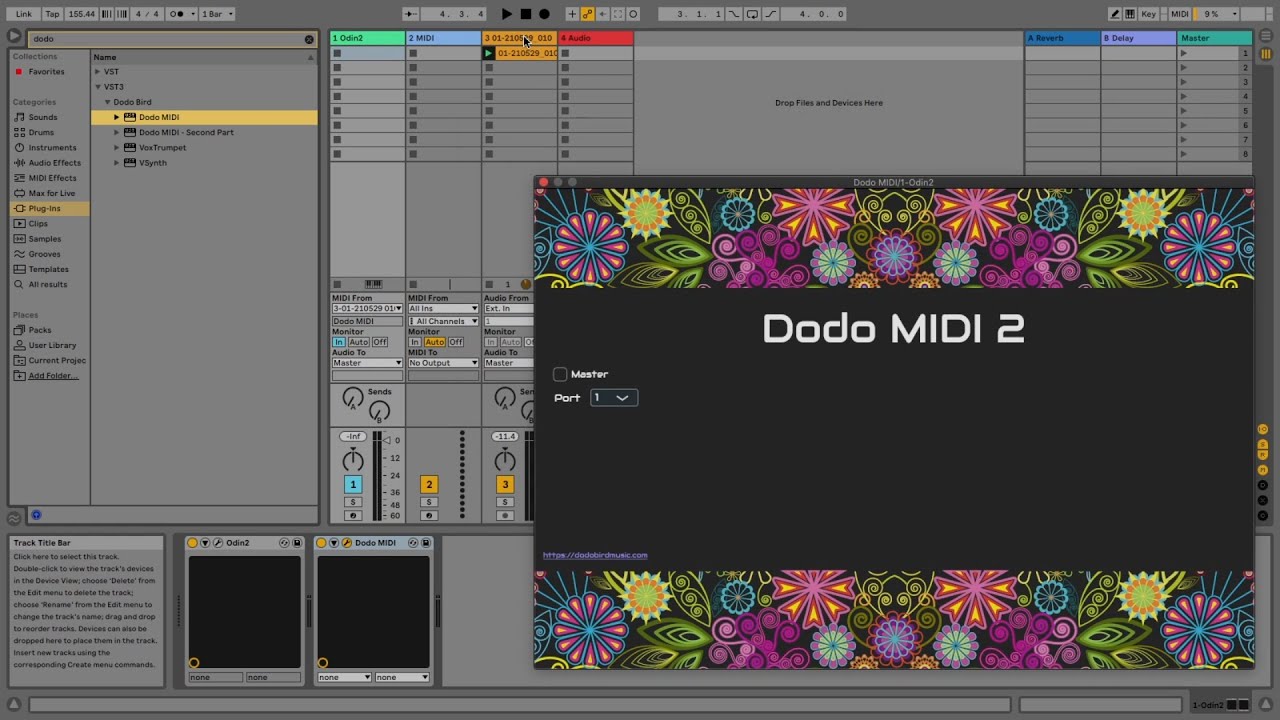
Task: Set track 2 Monitor to Off
Action: [455, 342]
